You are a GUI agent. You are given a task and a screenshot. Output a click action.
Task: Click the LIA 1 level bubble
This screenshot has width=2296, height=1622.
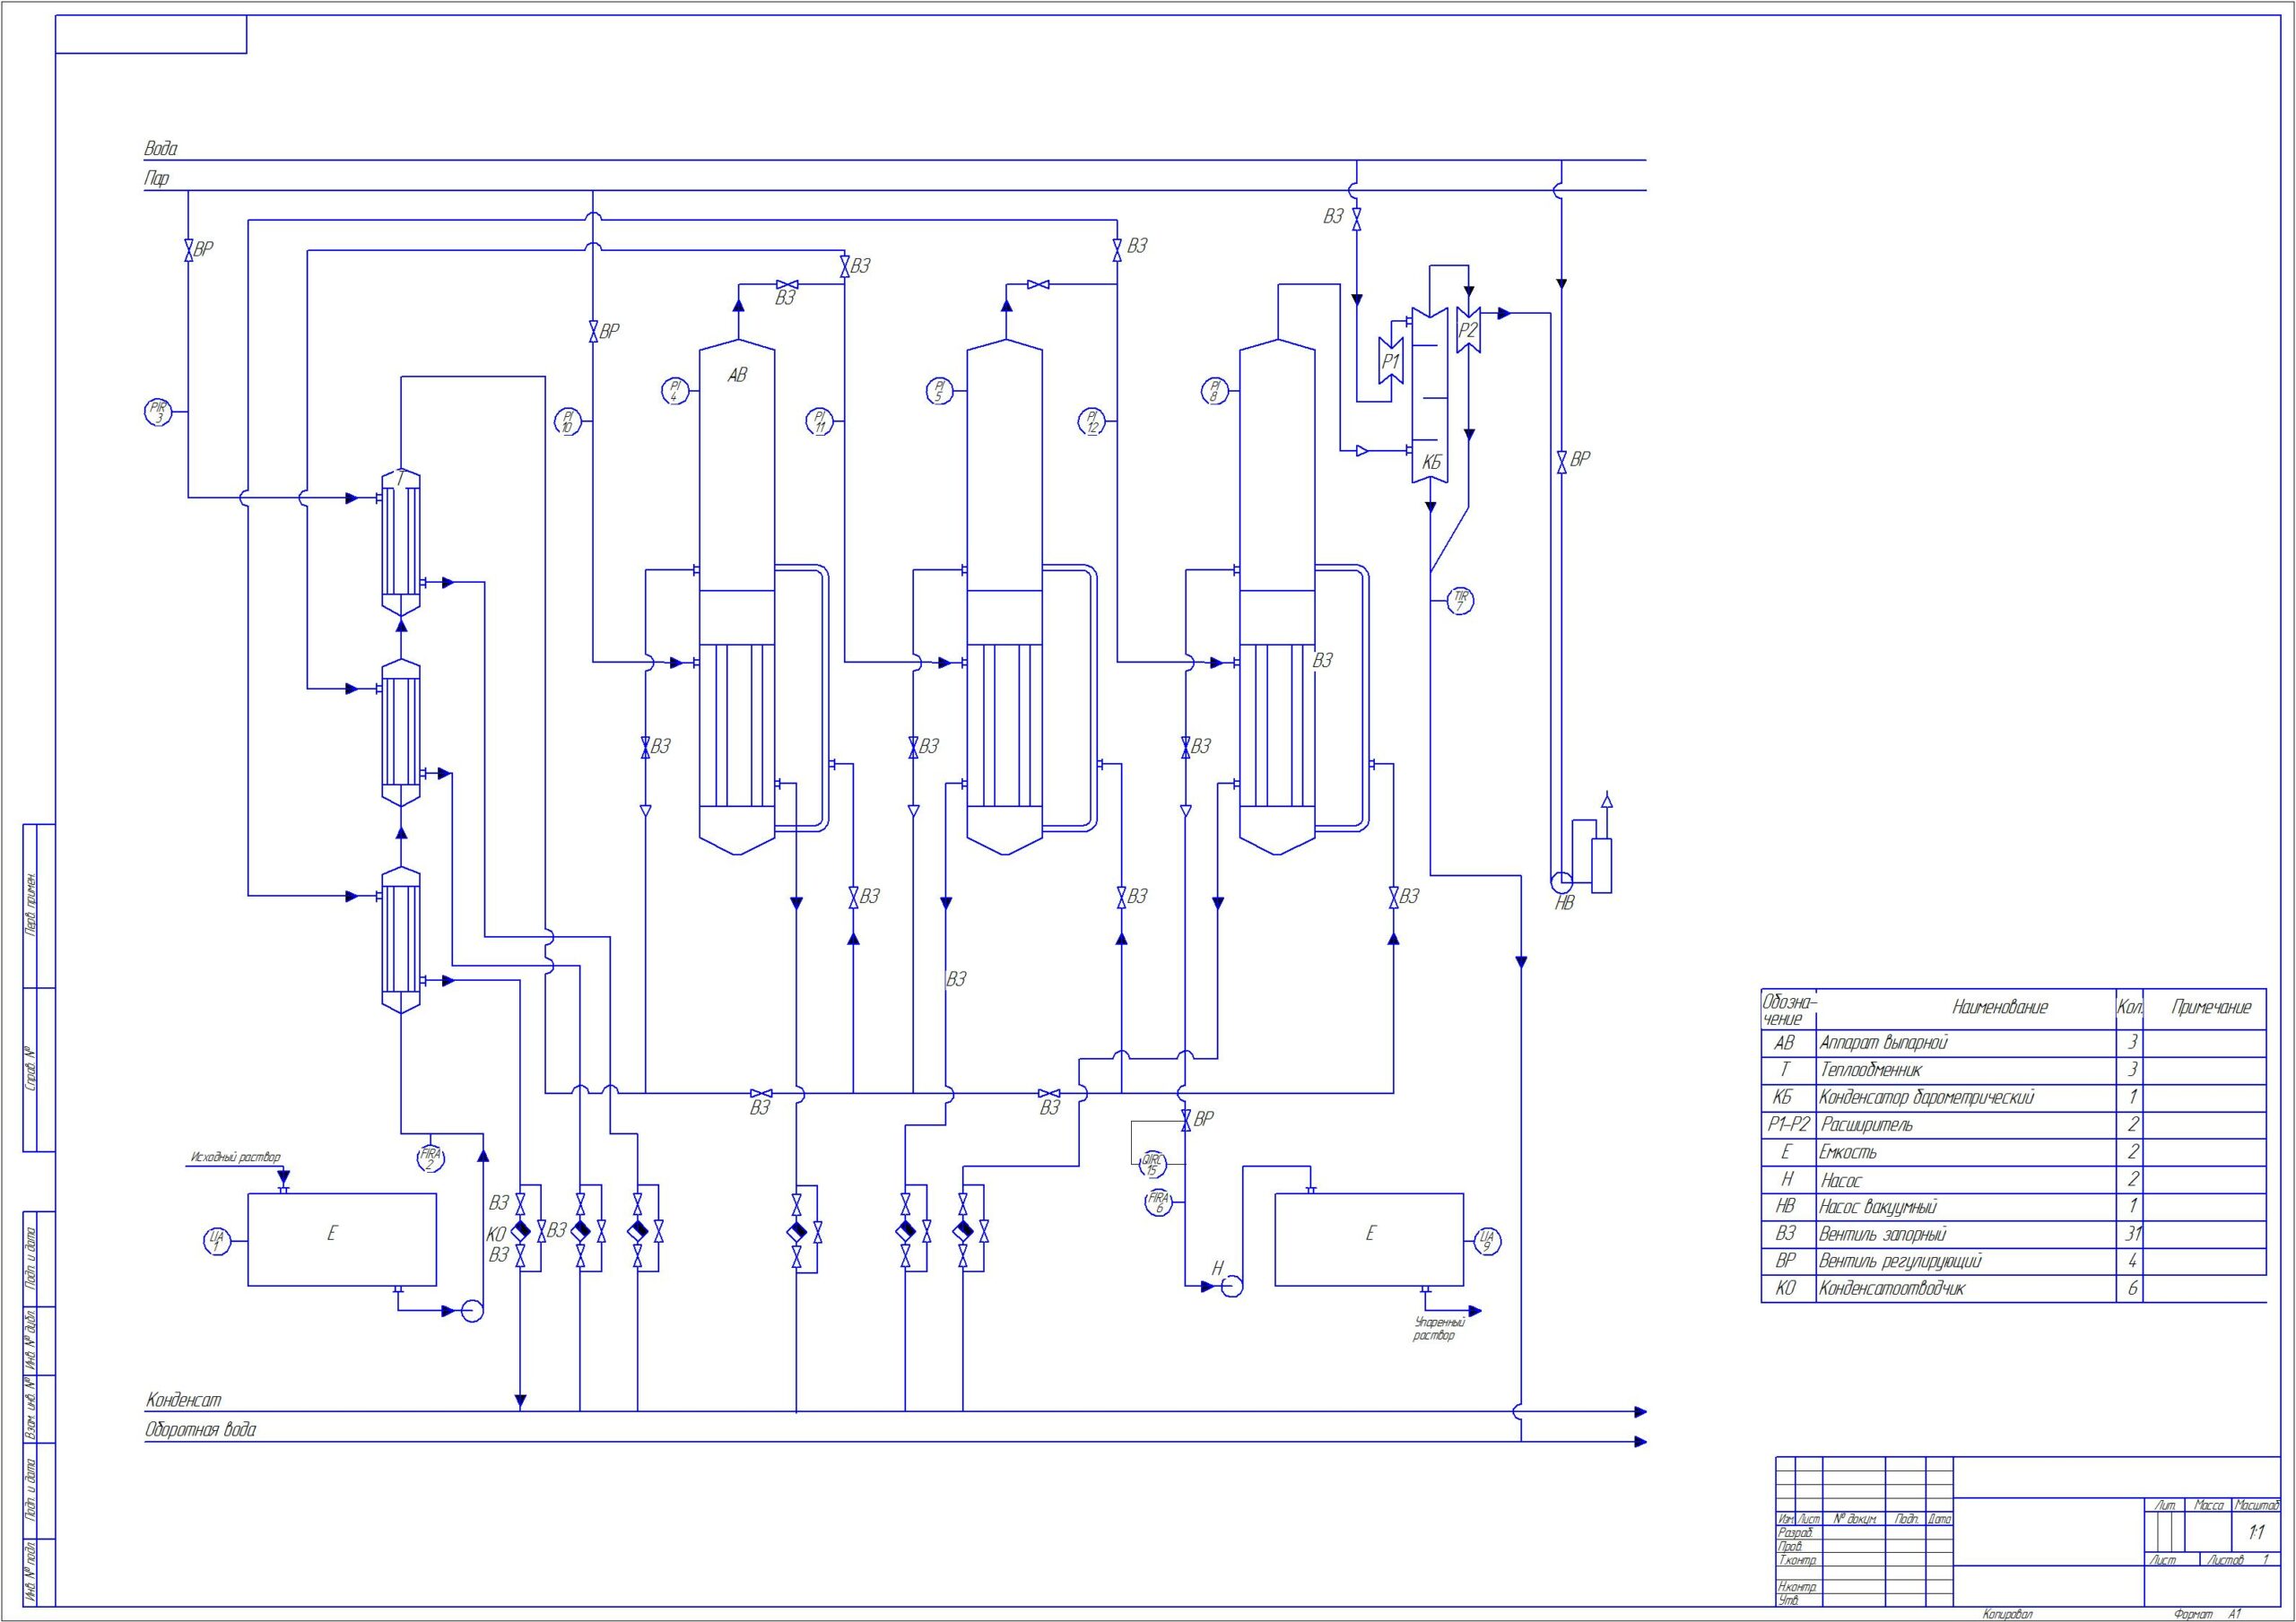[217, 1241]
